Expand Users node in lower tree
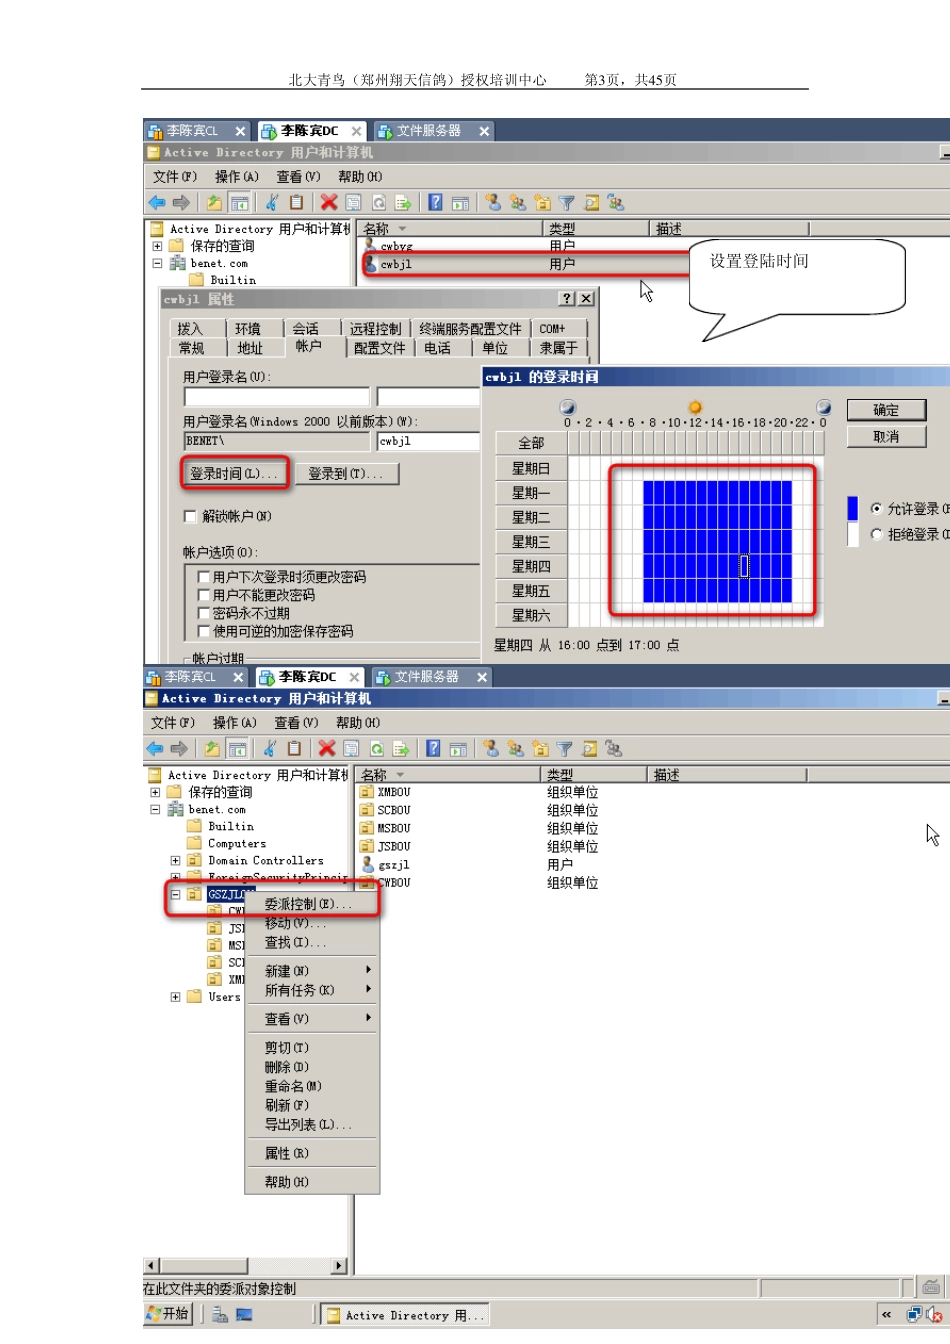950x1344 pixels. pyautogui.click(x=175, y=997)
